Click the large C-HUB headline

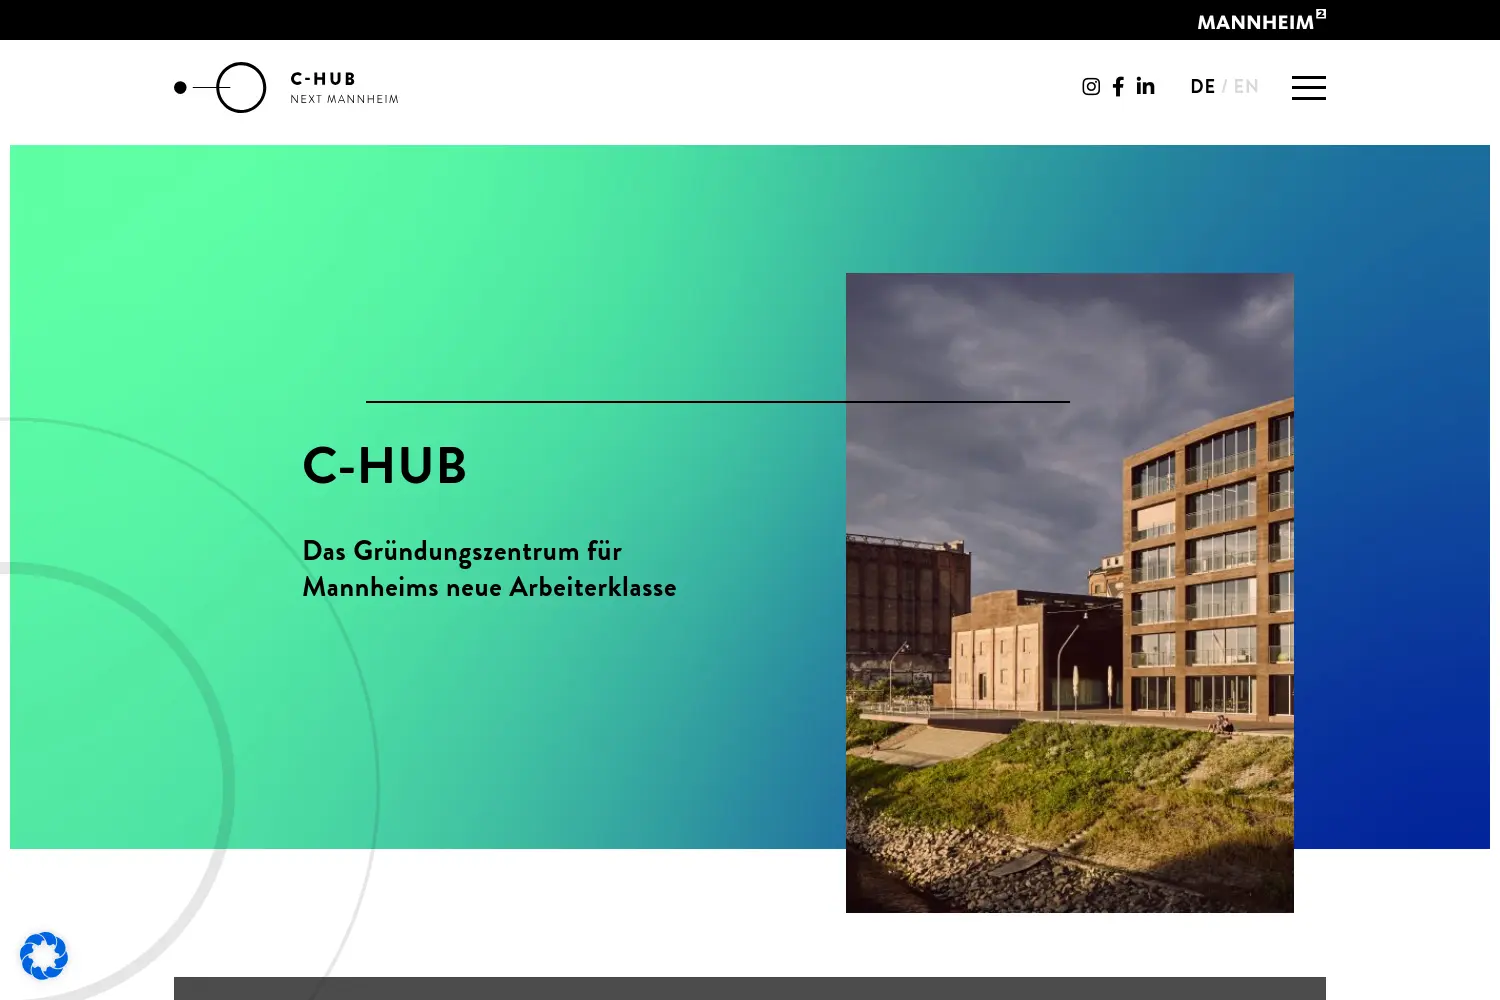(385, 466)
